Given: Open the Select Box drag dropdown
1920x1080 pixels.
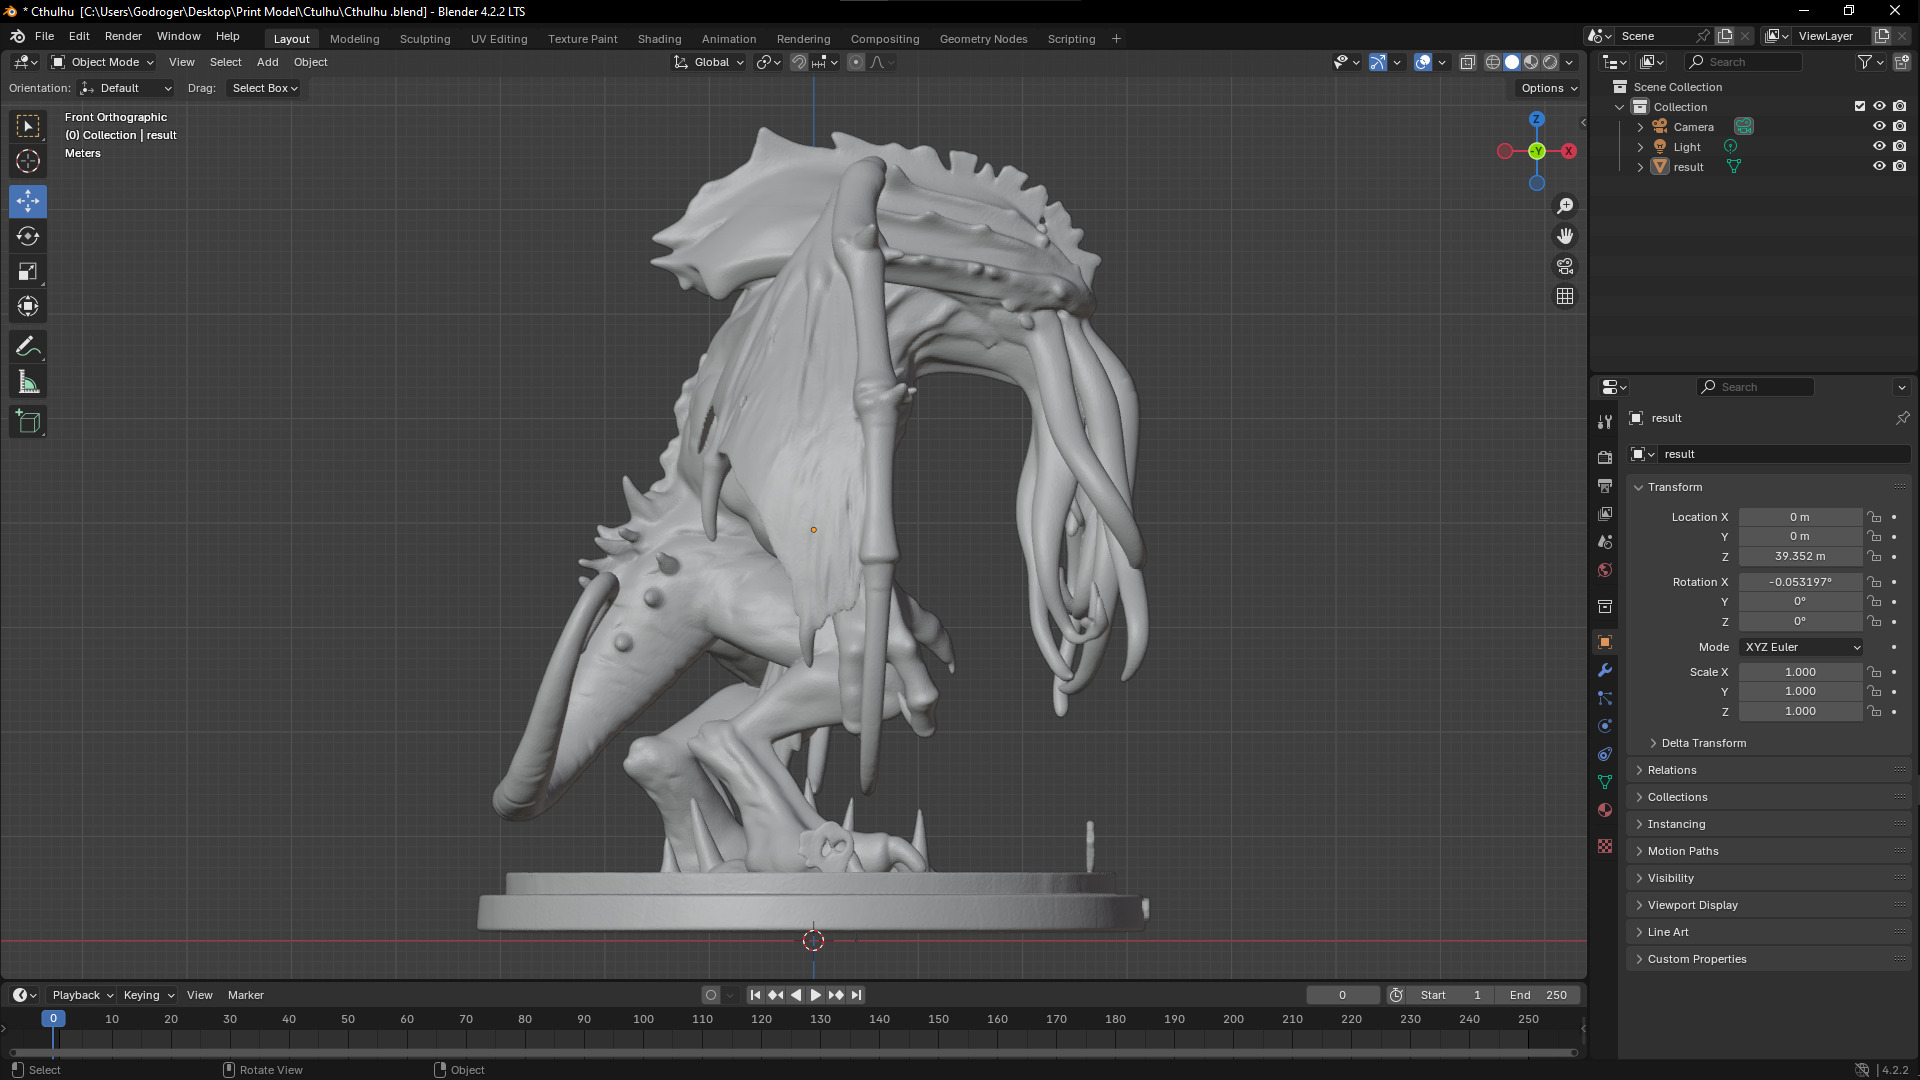Looking at the screenshot, I should click(264, 88).
